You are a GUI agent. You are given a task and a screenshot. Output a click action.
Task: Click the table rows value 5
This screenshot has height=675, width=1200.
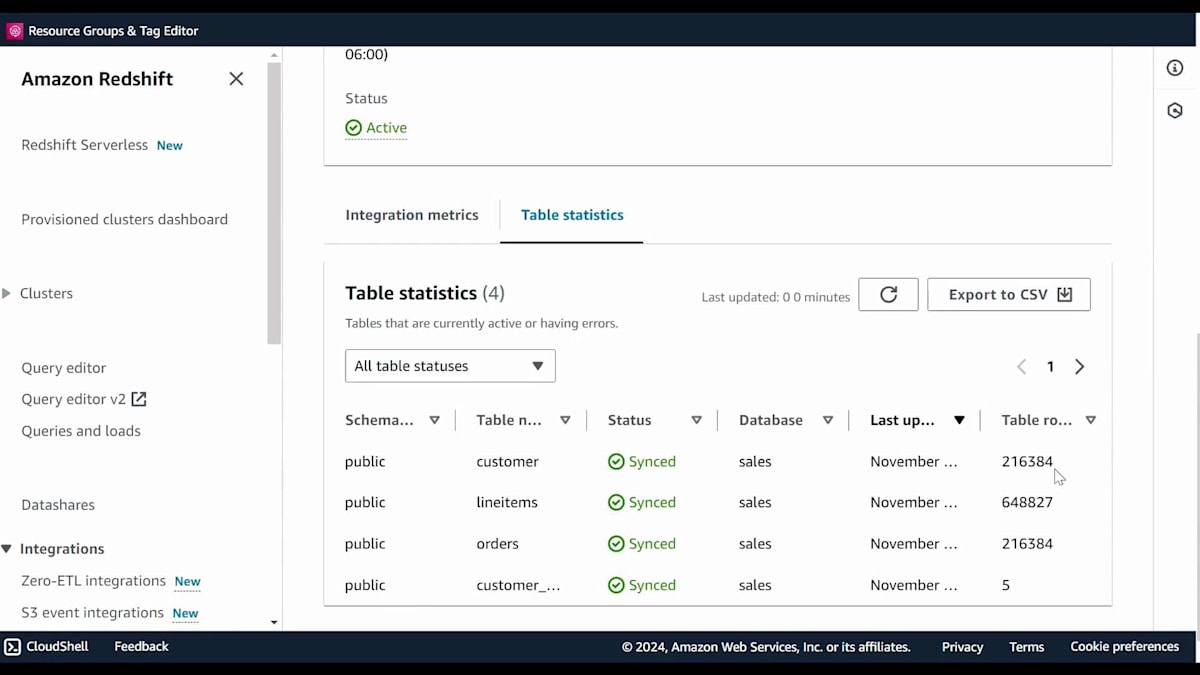click(x=1006, y=585)
